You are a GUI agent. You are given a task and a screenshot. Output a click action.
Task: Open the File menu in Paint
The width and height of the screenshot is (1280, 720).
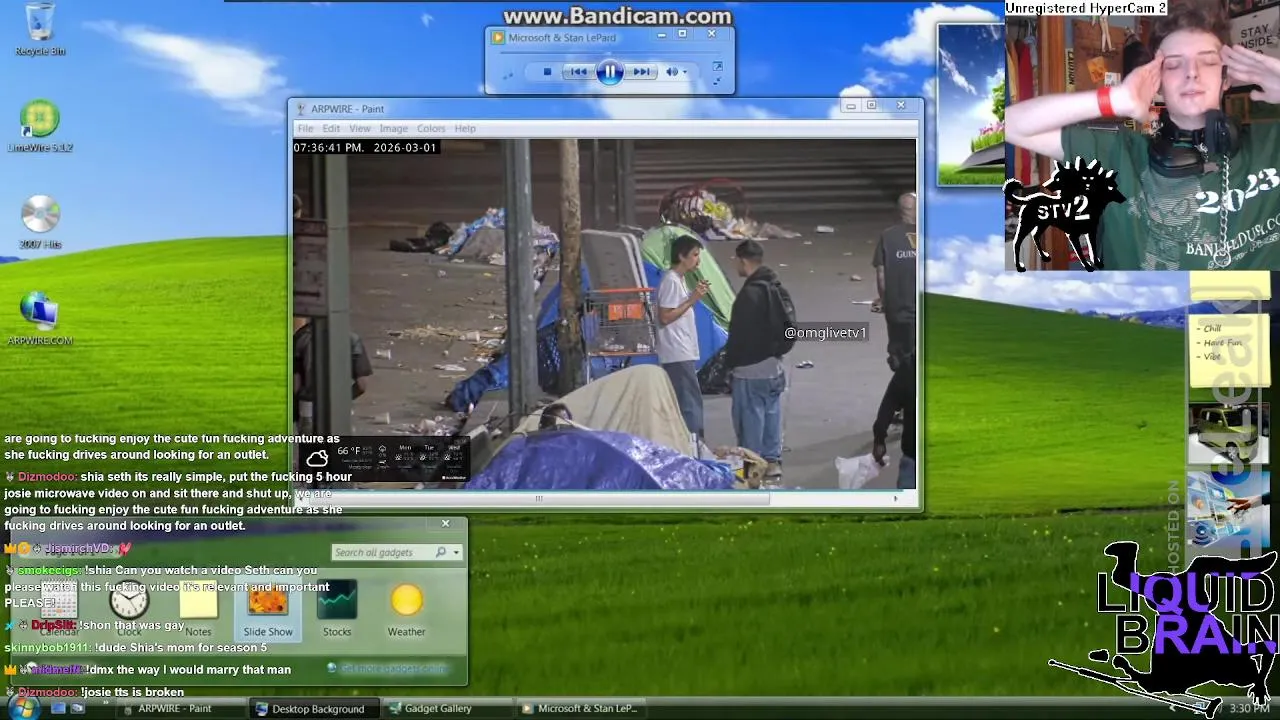pyautogui.click(x=305, y=129)
